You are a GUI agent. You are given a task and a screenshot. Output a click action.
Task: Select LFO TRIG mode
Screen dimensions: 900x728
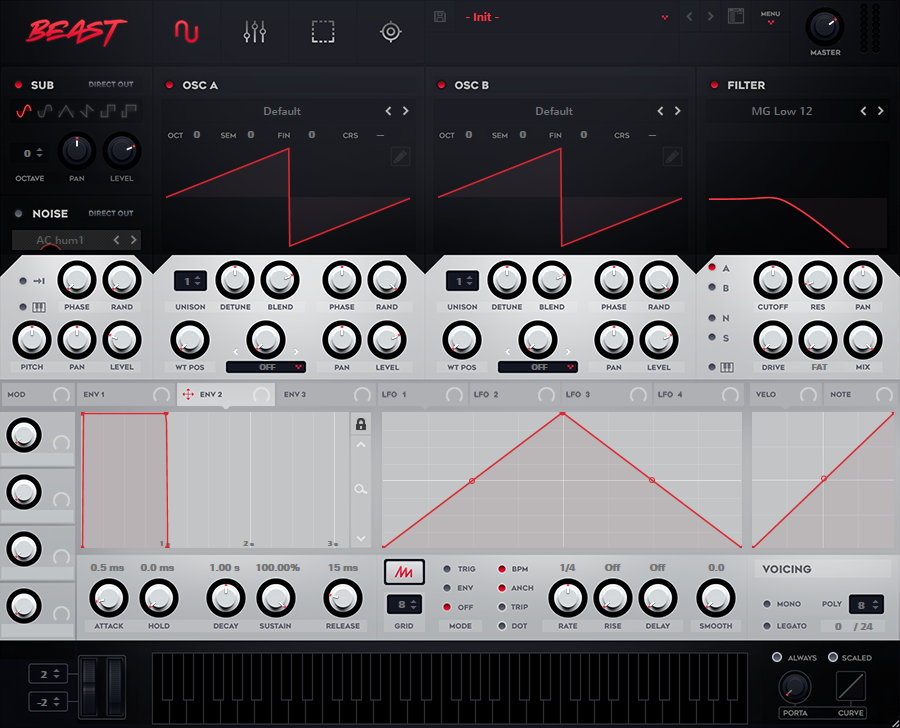tap(447, 569)
